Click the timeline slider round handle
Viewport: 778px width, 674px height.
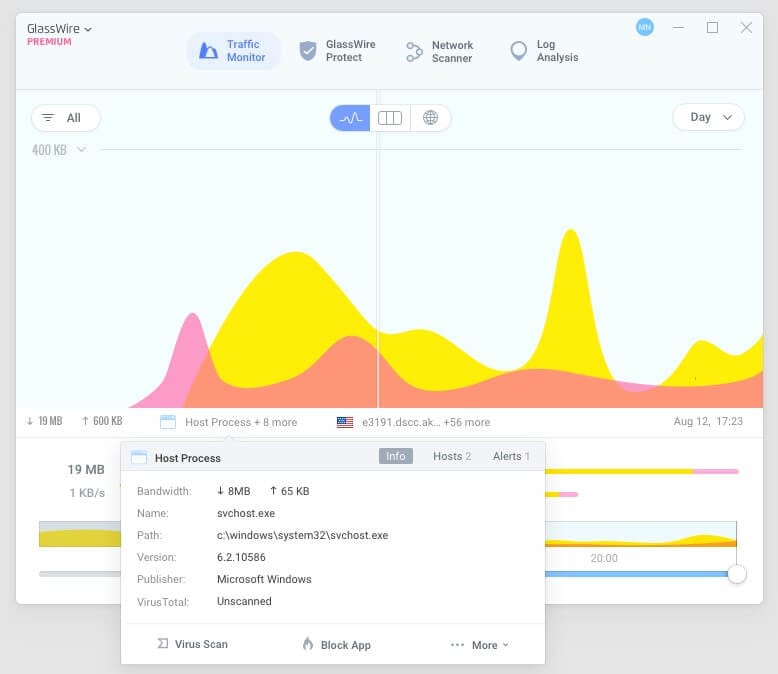point(737,574)
